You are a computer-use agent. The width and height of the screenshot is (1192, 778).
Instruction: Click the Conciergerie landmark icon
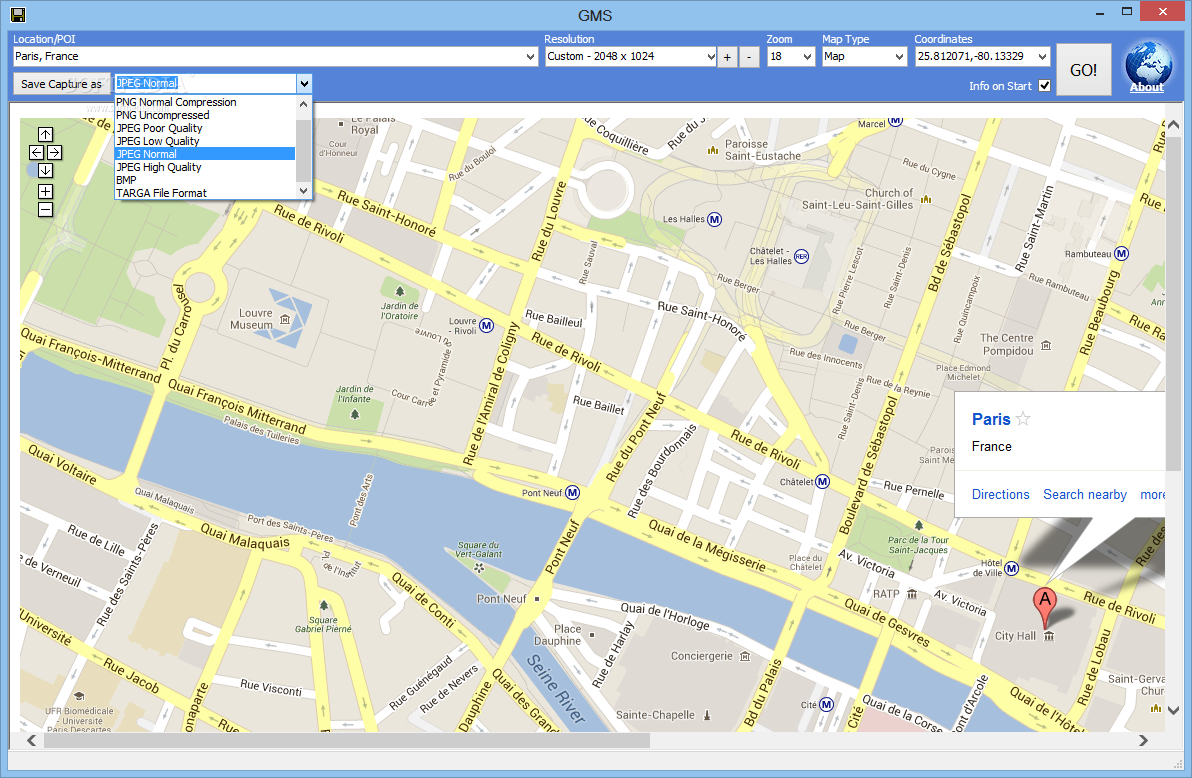coord(745,656)
